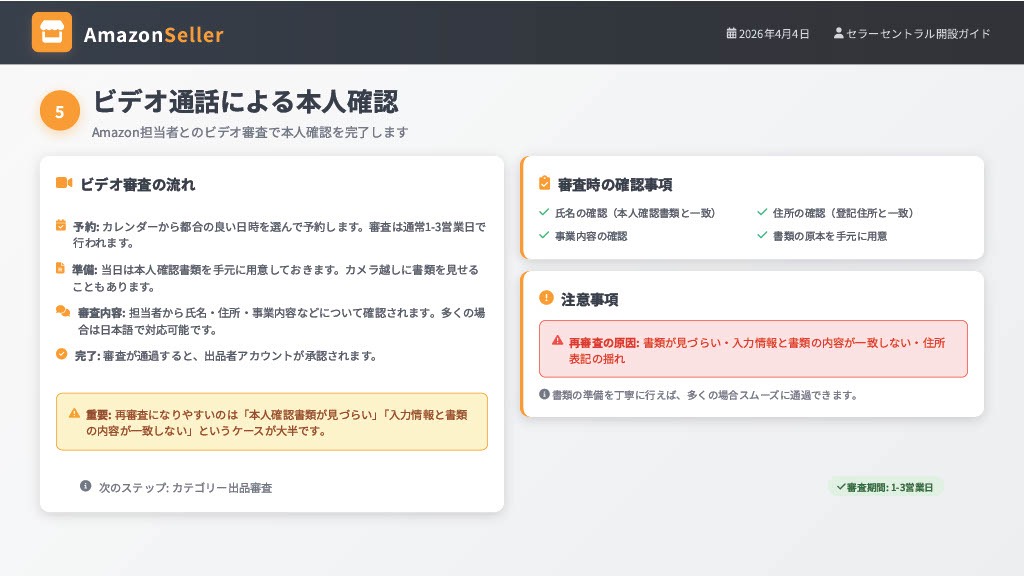Viewport: 1024px width, 576px height.
Task: Click the セラーセントラル開設ガイド header label
Action: [x=918, y=33]
